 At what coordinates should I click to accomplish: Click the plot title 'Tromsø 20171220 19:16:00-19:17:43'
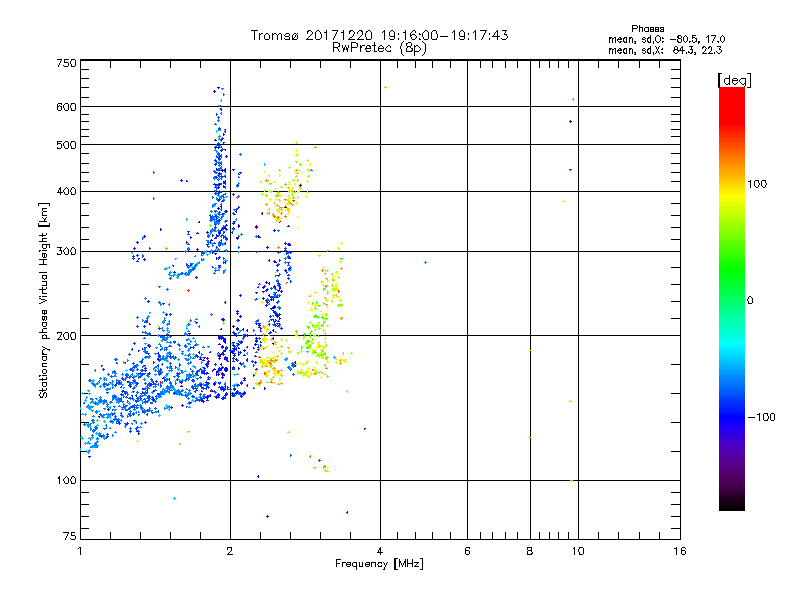(x=379, y=35)
